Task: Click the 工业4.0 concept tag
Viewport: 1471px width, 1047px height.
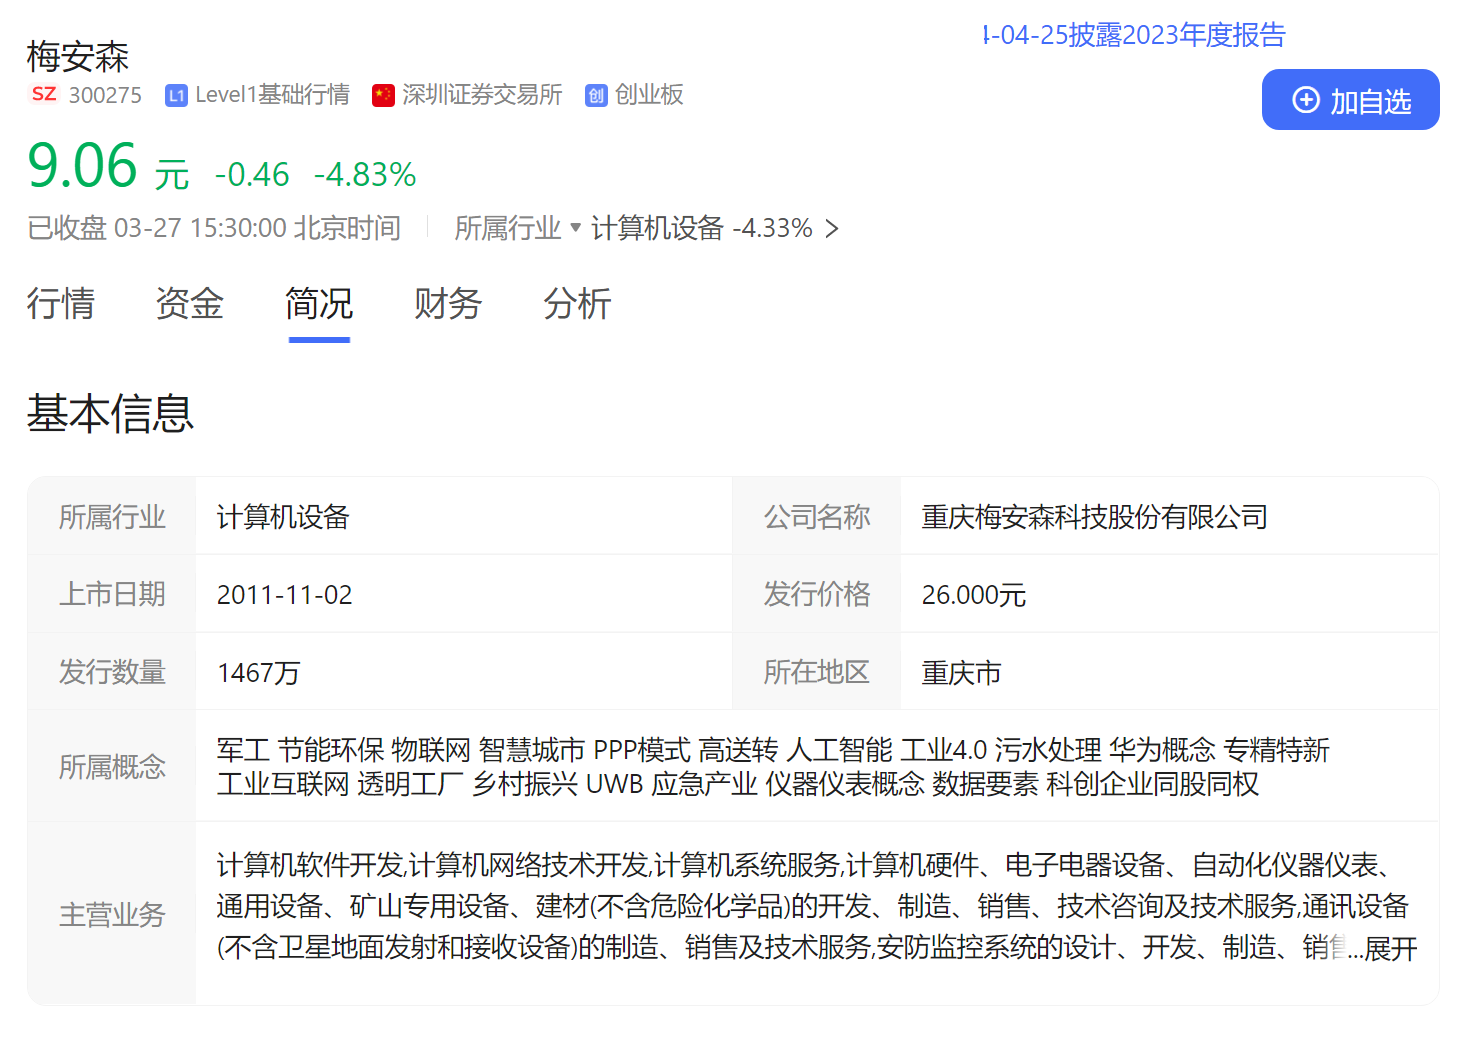Action: [x=944, y=750]
